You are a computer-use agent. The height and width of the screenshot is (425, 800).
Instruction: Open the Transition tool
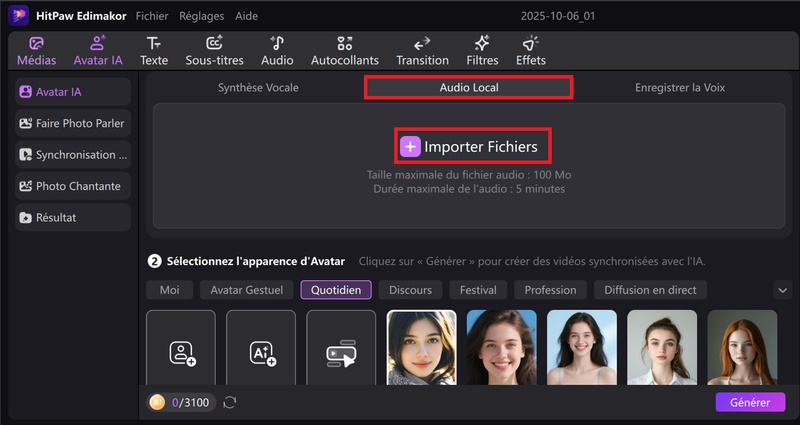pyautogui.click(x=422, y=51)
